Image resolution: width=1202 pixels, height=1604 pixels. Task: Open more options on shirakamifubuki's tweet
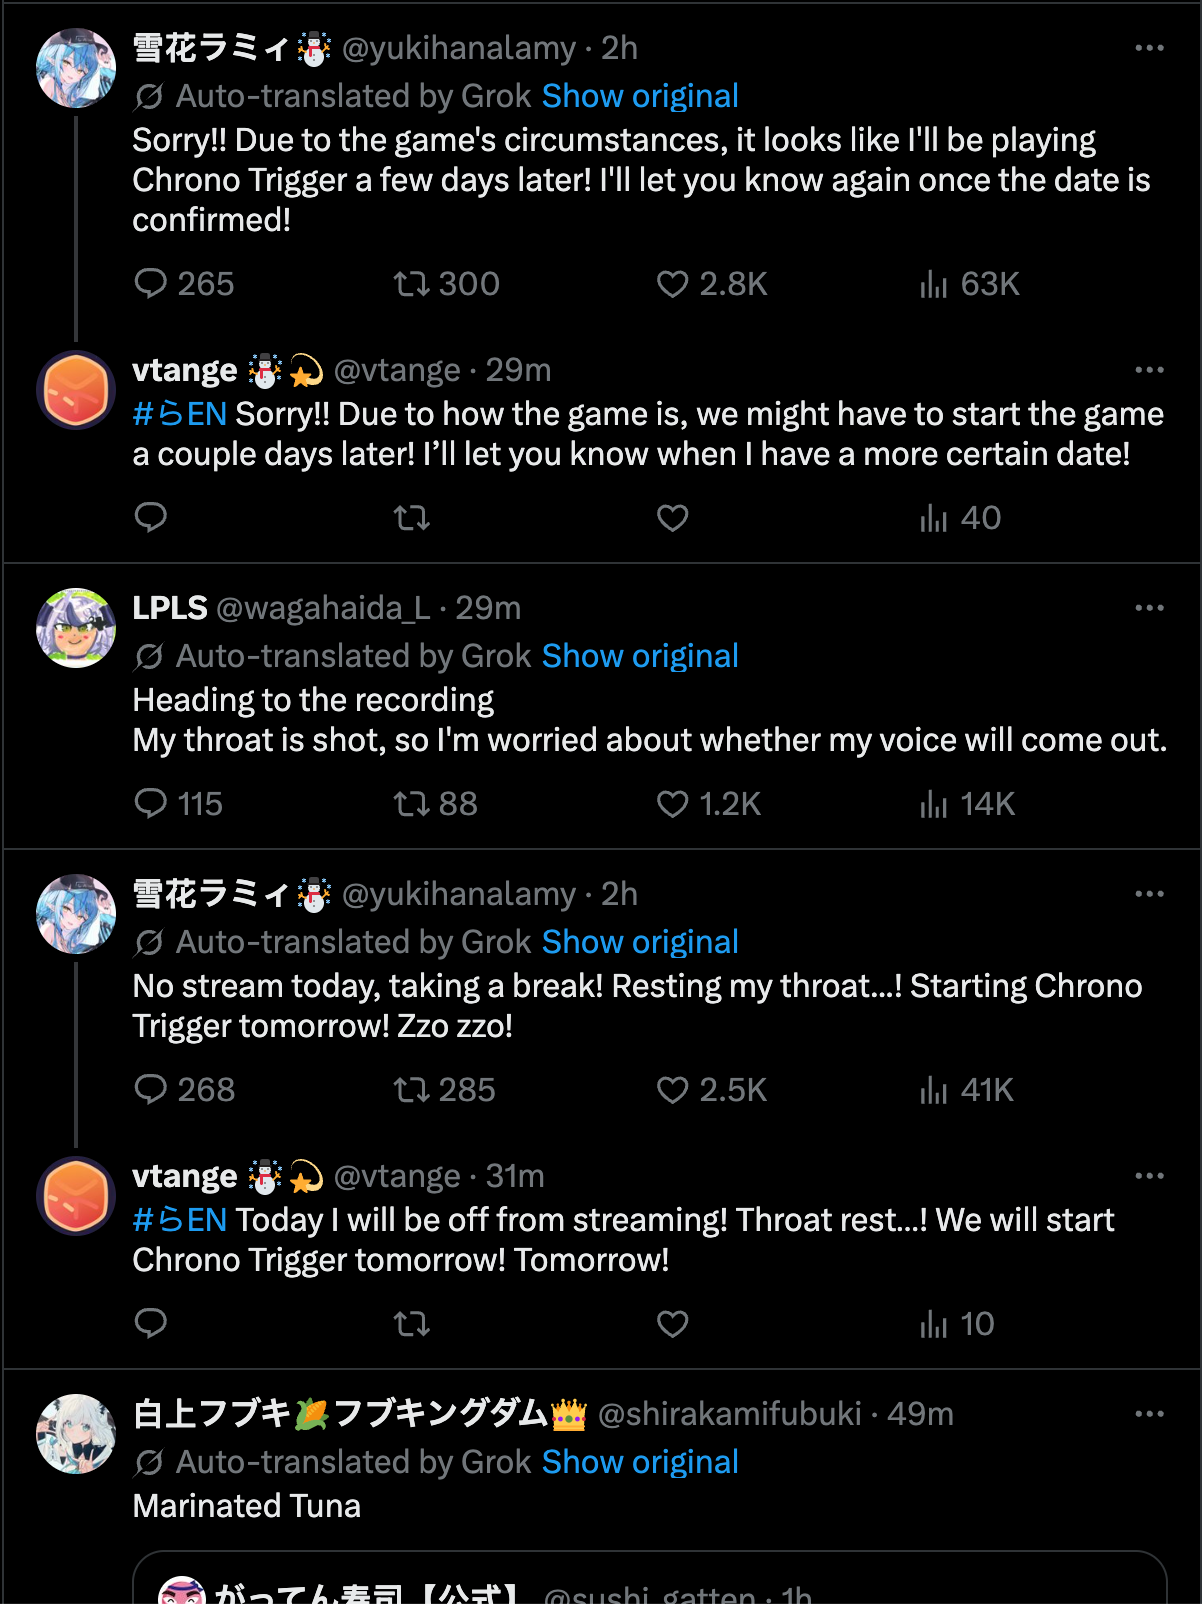[x=1149, y=1414]
